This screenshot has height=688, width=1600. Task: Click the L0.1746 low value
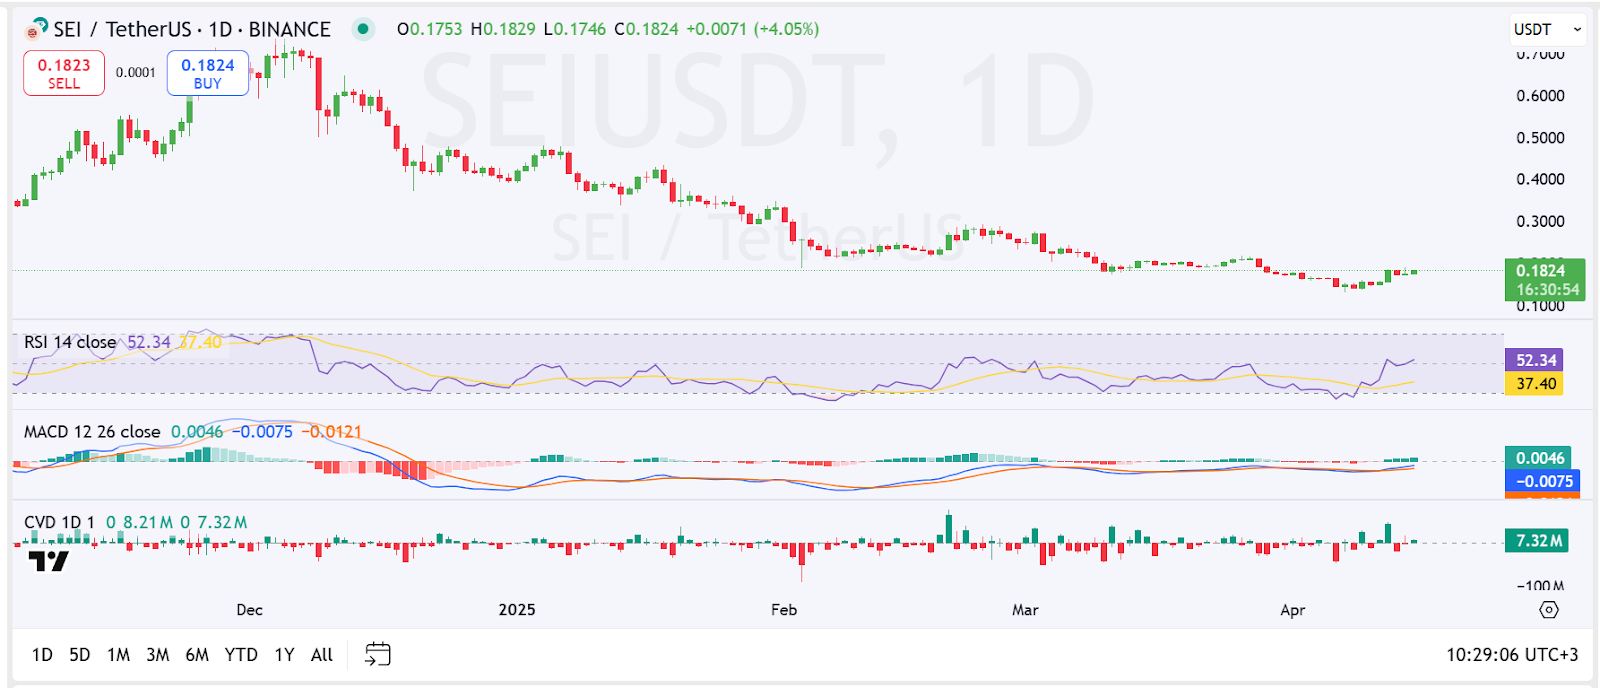coord(574,29)
